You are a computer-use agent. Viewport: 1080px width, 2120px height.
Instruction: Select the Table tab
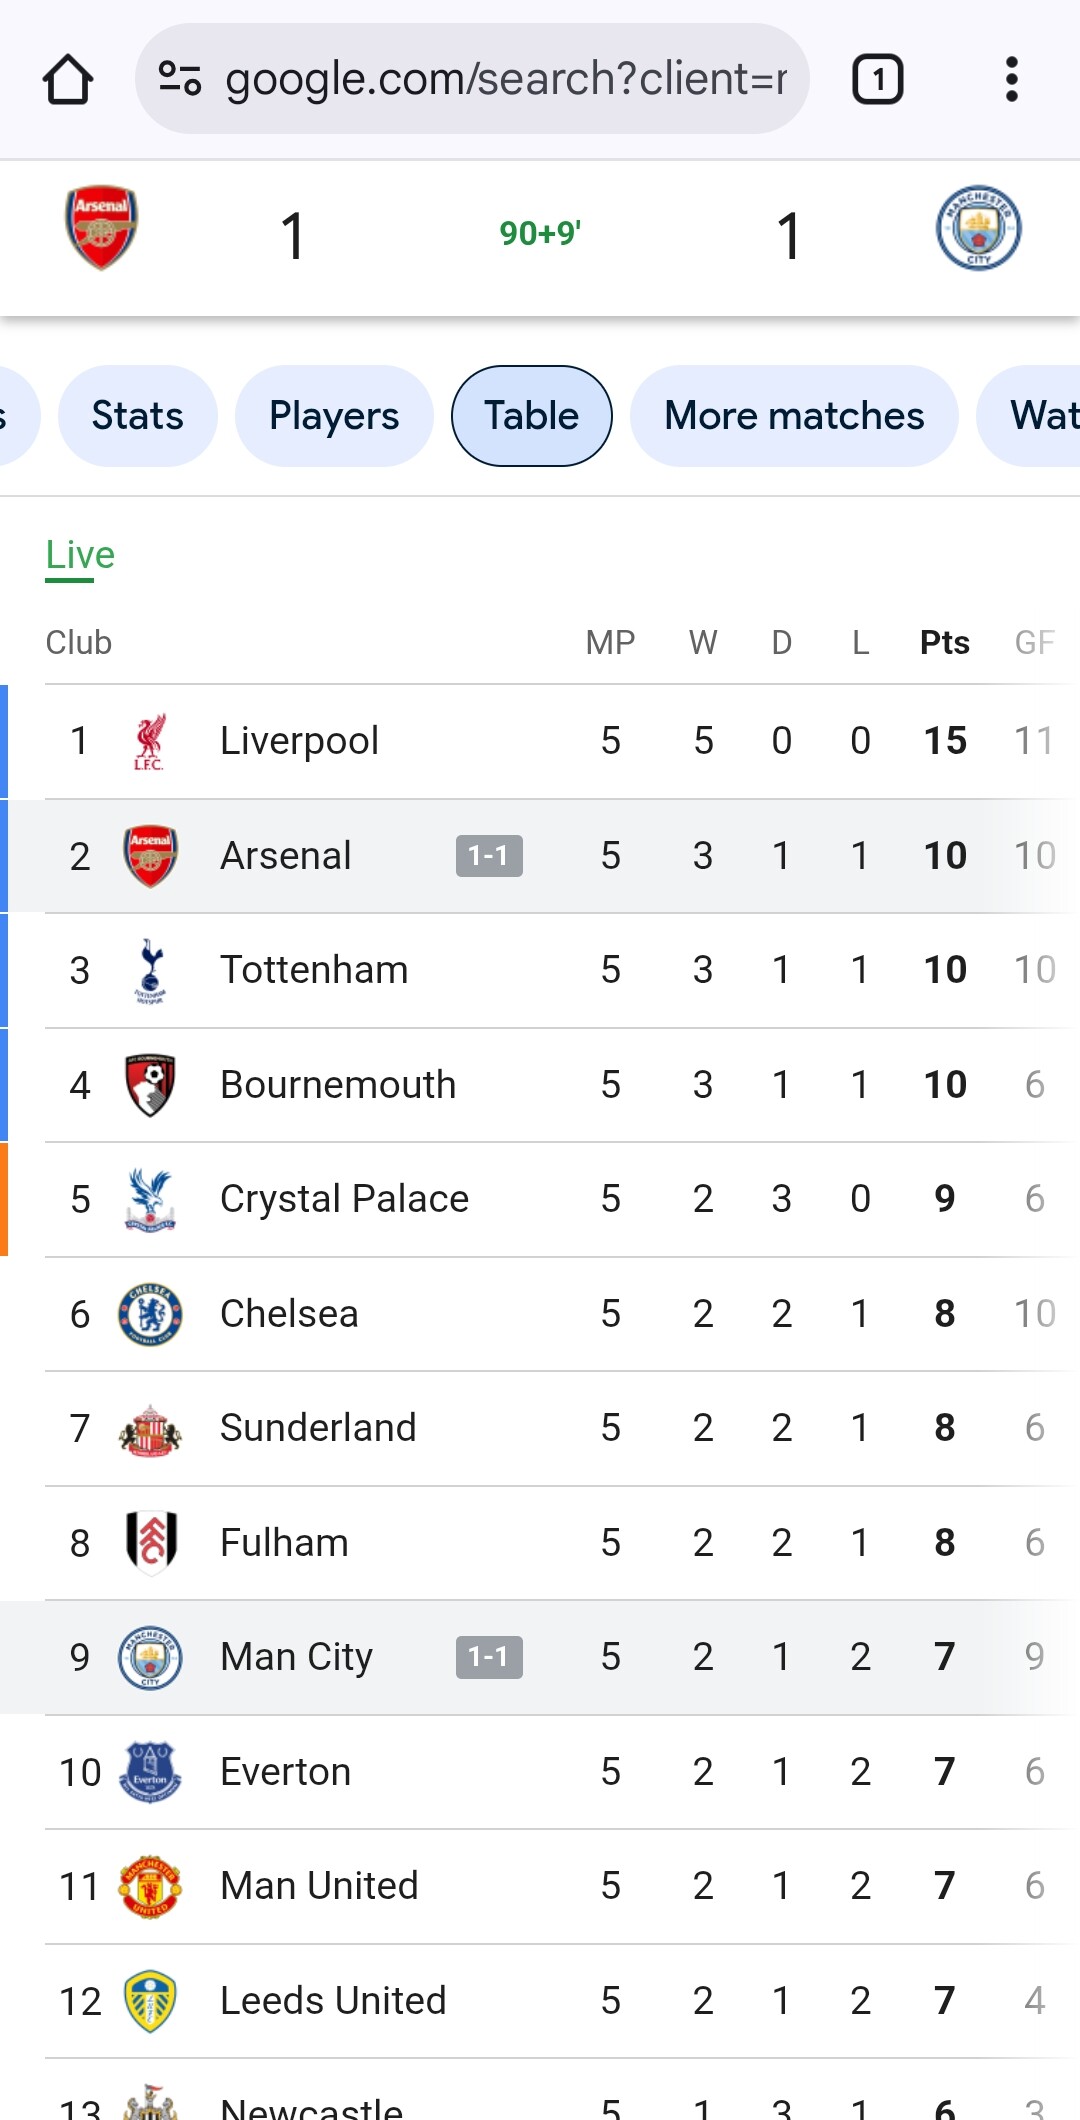531,416
